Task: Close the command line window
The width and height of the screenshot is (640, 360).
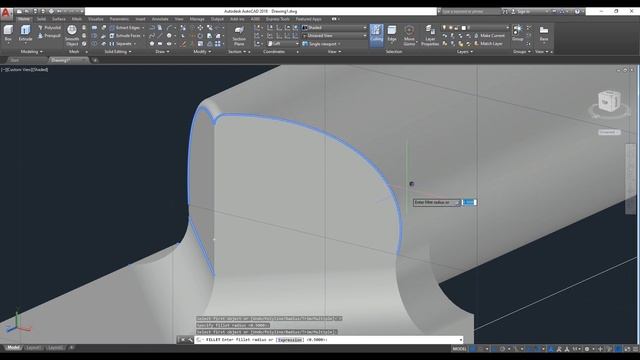Action: pos(182,340)
